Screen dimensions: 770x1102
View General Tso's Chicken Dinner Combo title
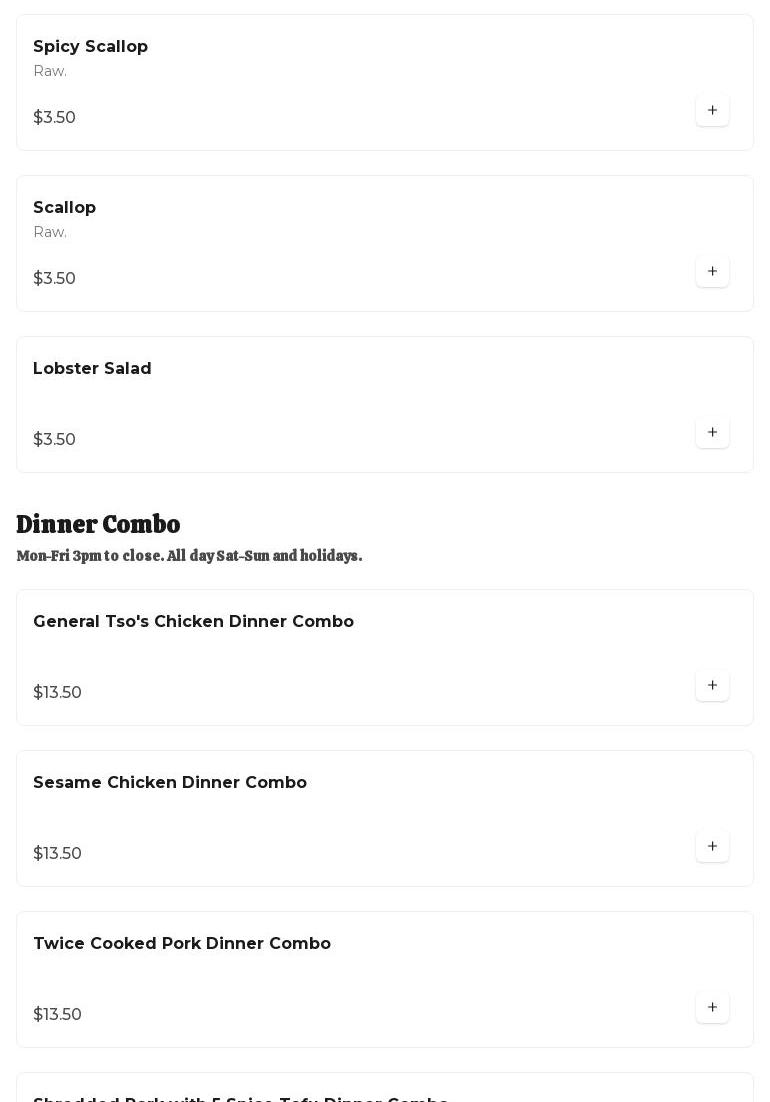pos(193,622)
